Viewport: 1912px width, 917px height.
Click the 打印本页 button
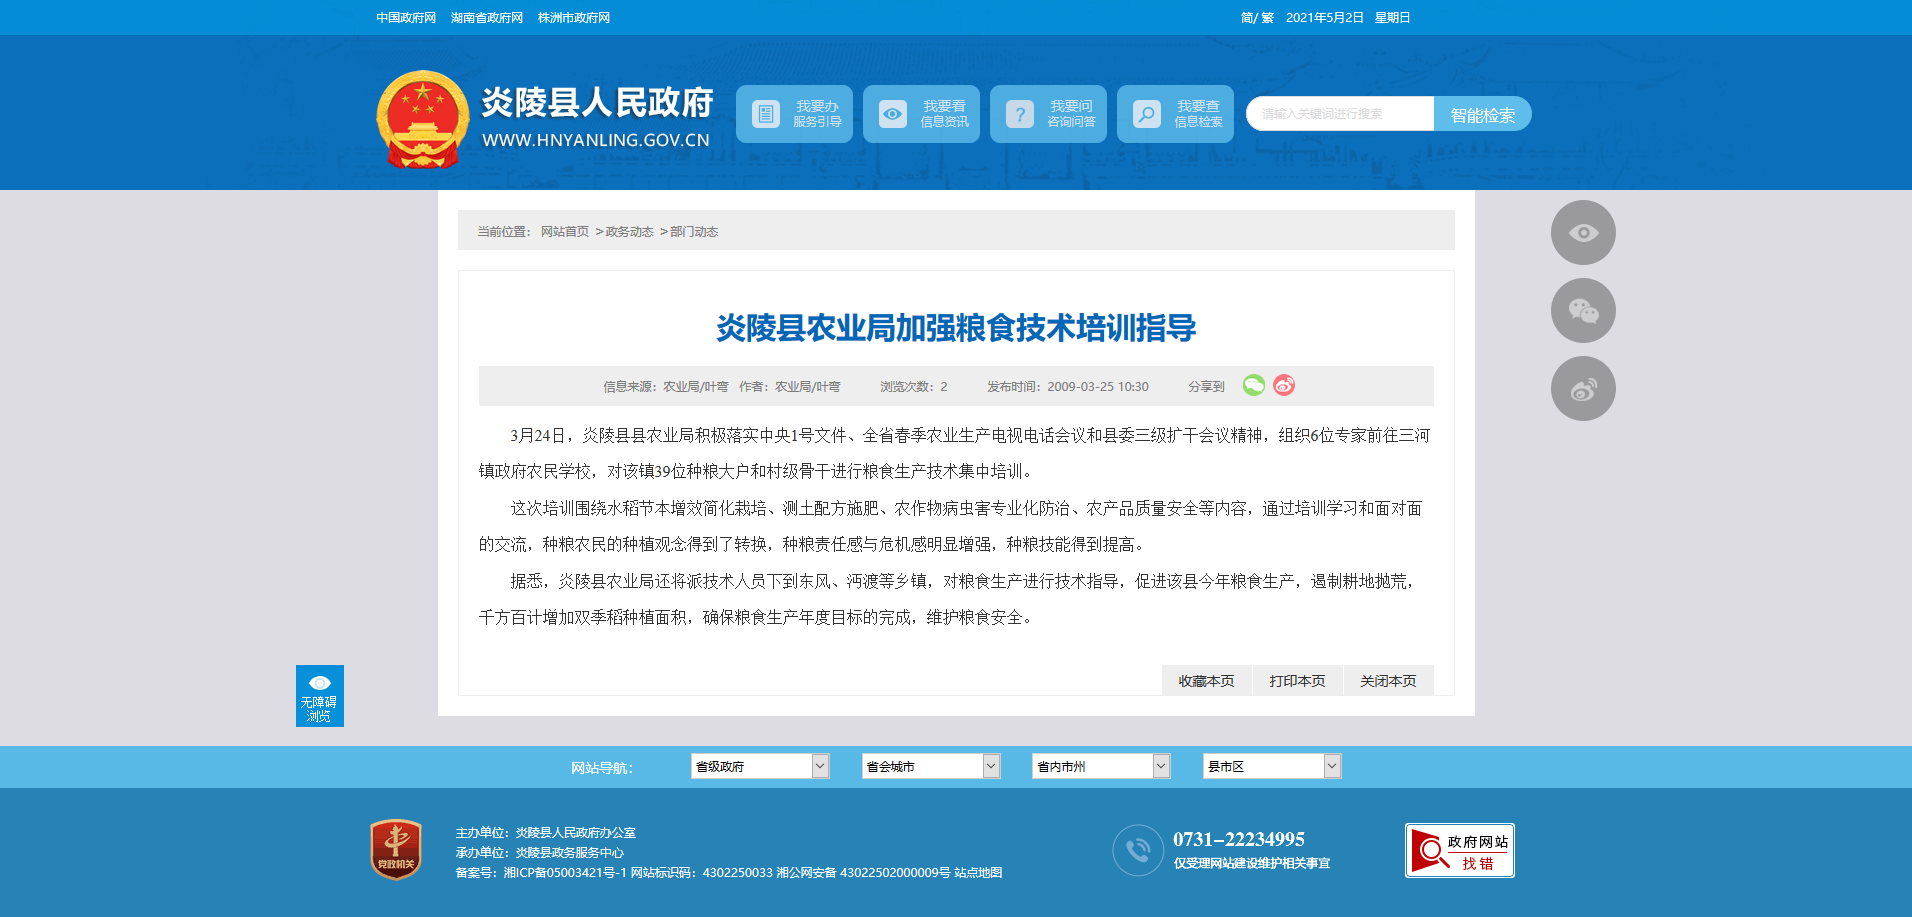tap(1297, 681)
